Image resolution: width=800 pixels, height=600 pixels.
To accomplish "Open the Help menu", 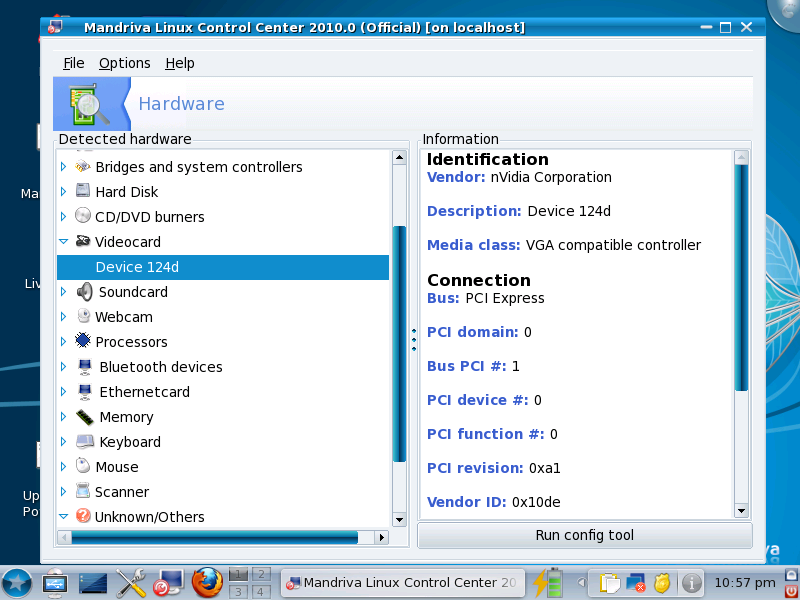I will (x=180, y=63).
